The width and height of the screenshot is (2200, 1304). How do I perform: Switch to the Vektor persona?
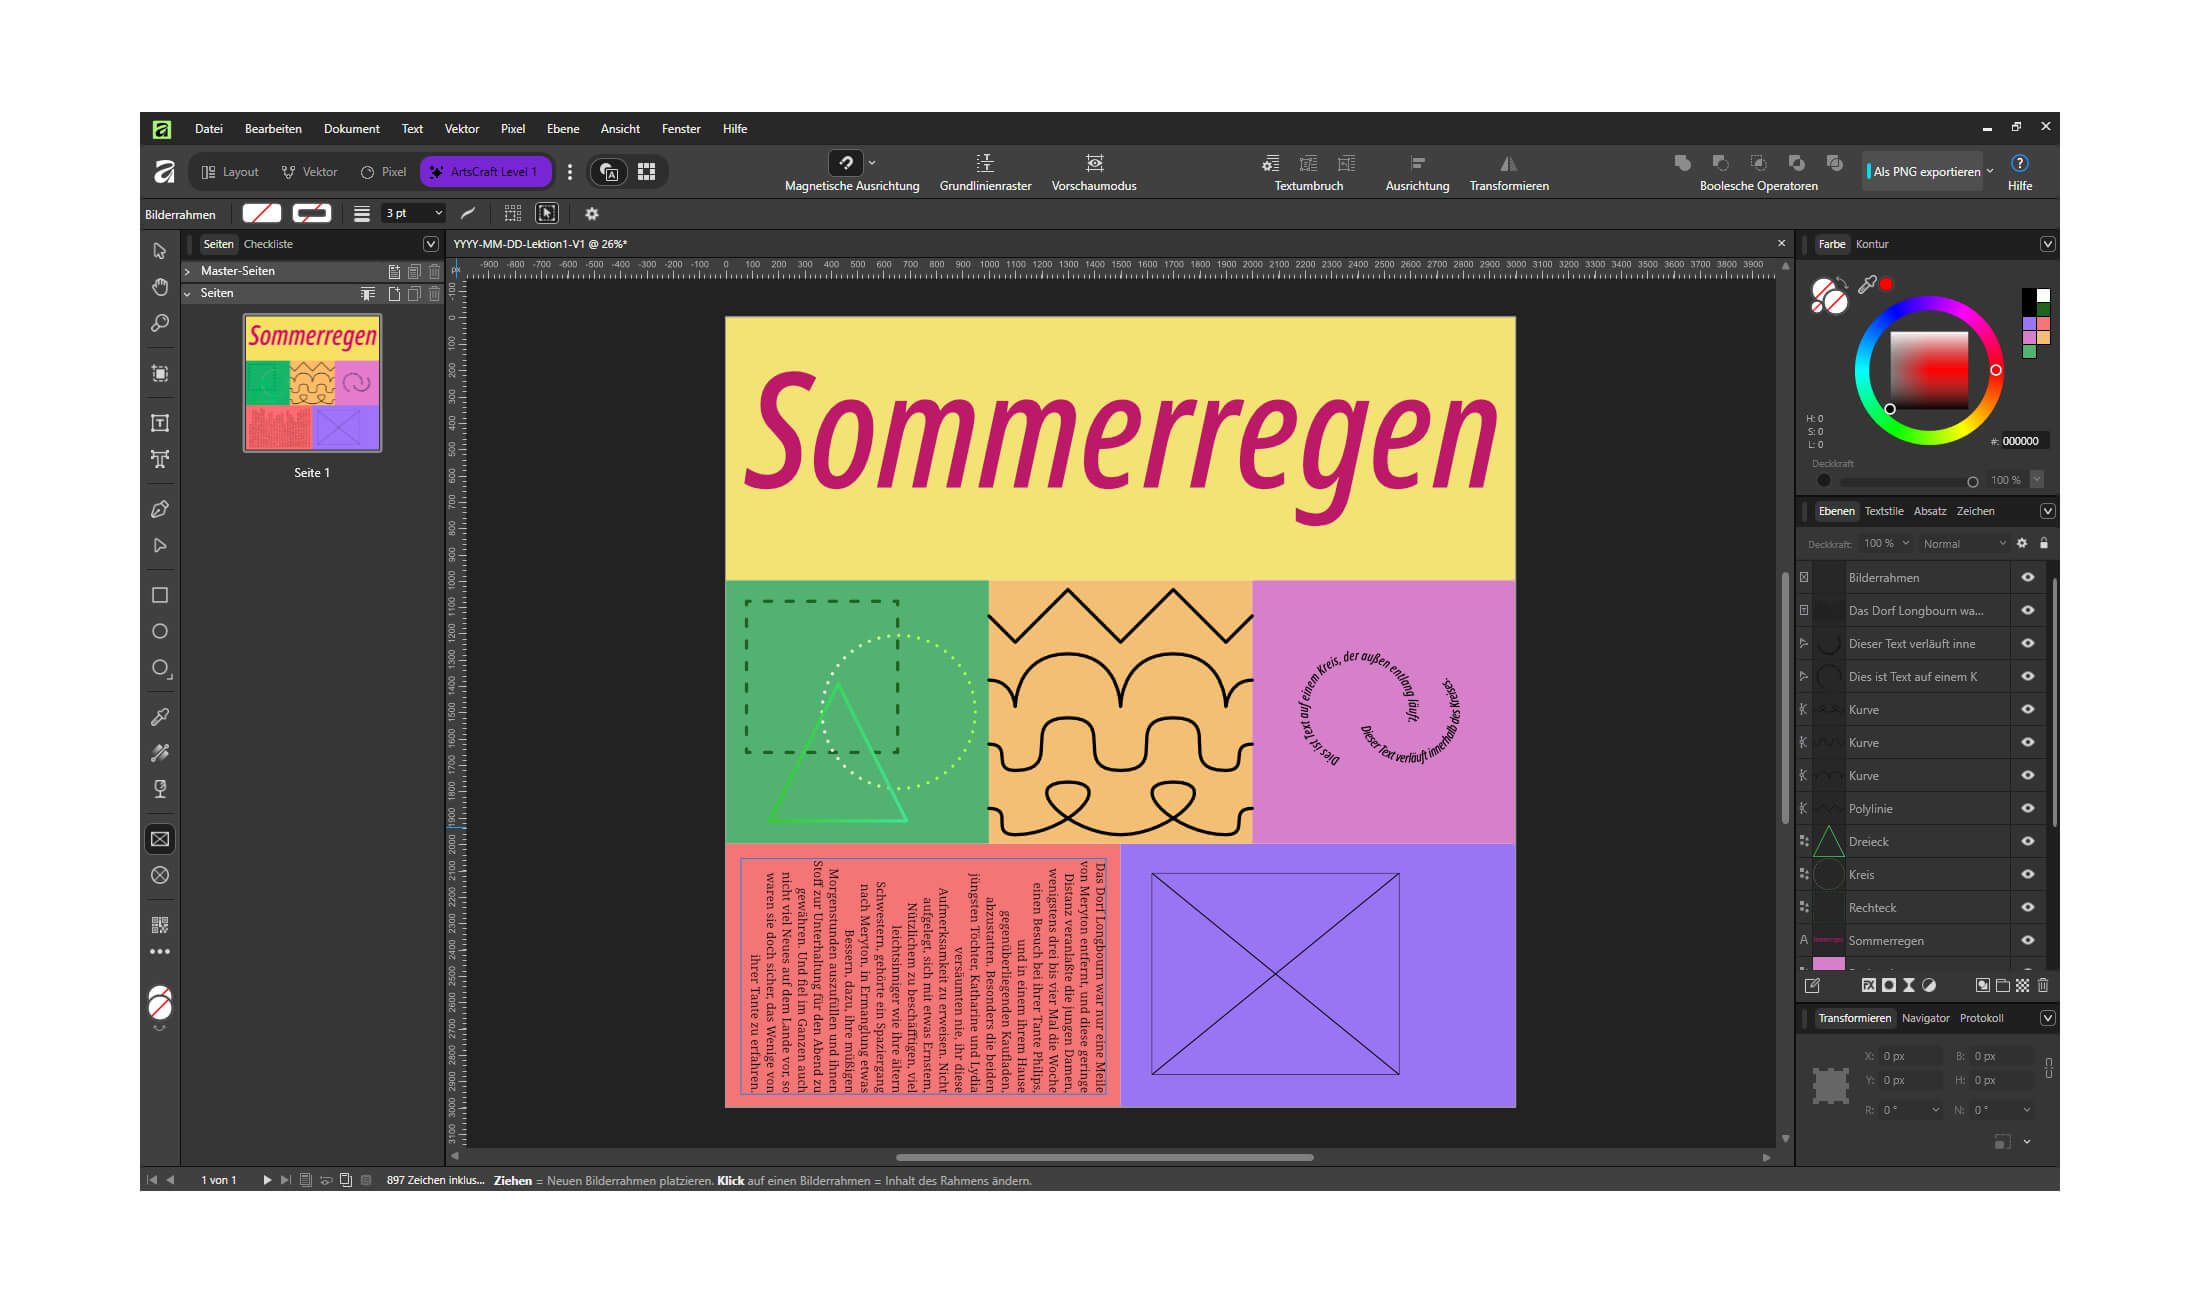(x=310, y=172)
